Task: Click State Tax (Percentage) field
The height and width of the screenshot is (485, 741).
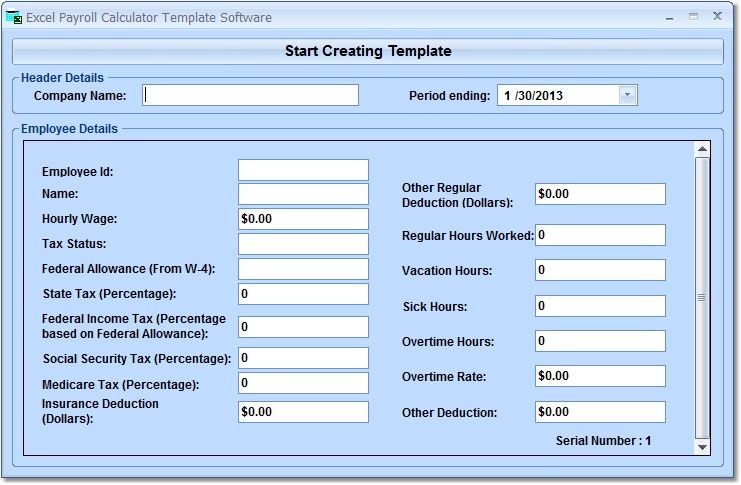Action: click(303, 294)
